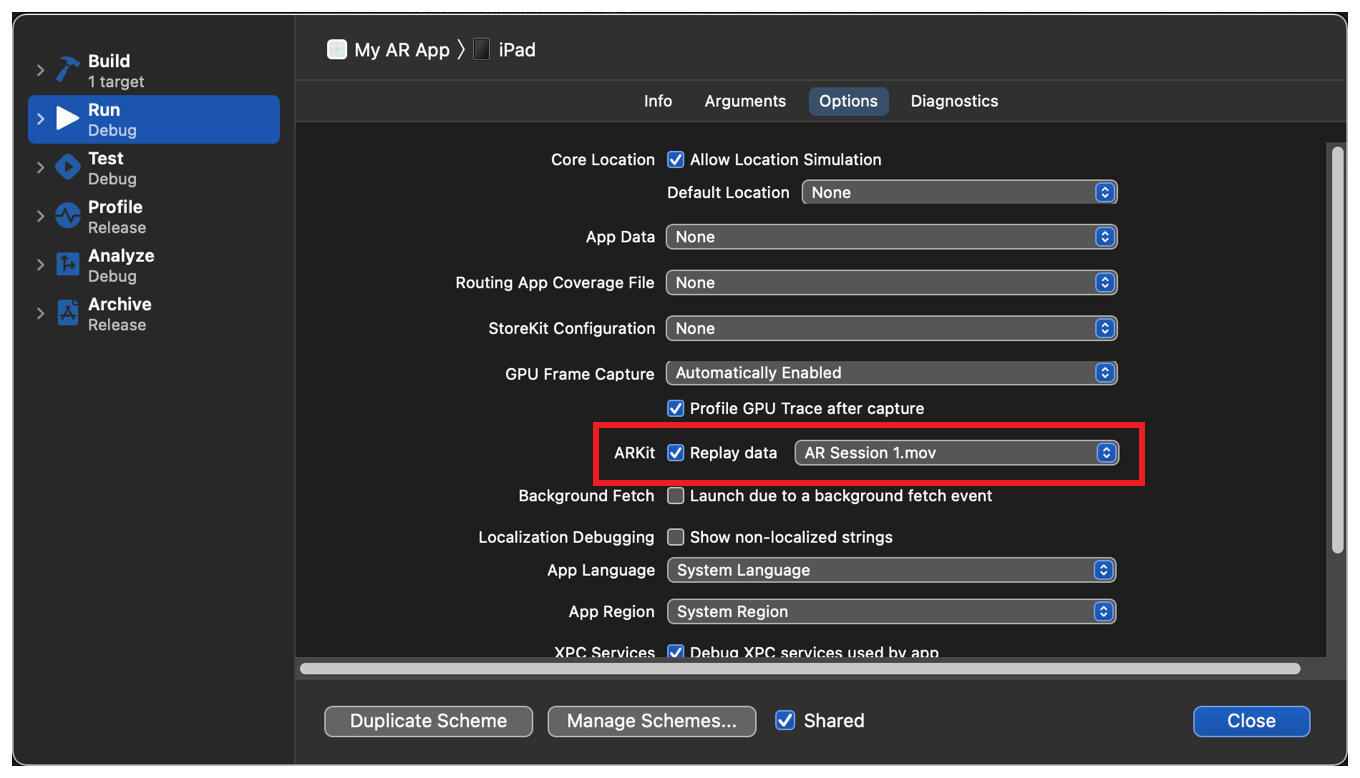Viewport: 1360px width, 778px height.
Task: Open the Diagnostics tab
Action: click(x=954, y=100)
